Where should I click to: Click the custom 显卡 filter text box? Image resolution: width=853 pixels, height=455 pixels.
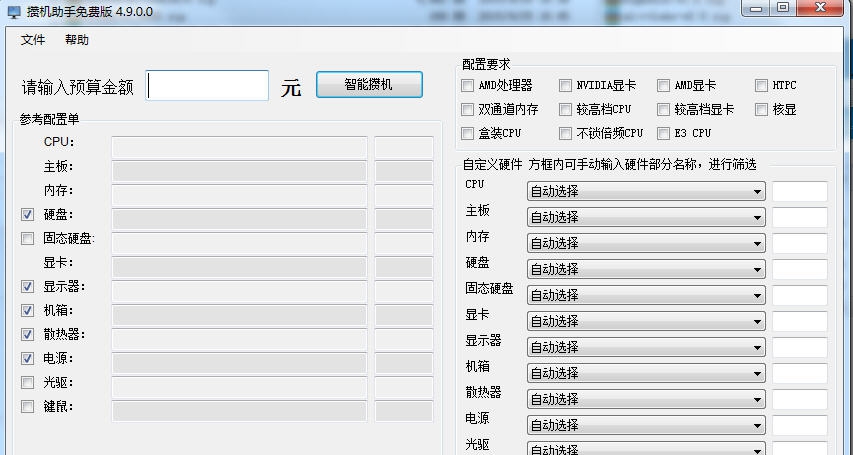coord(800,321)
